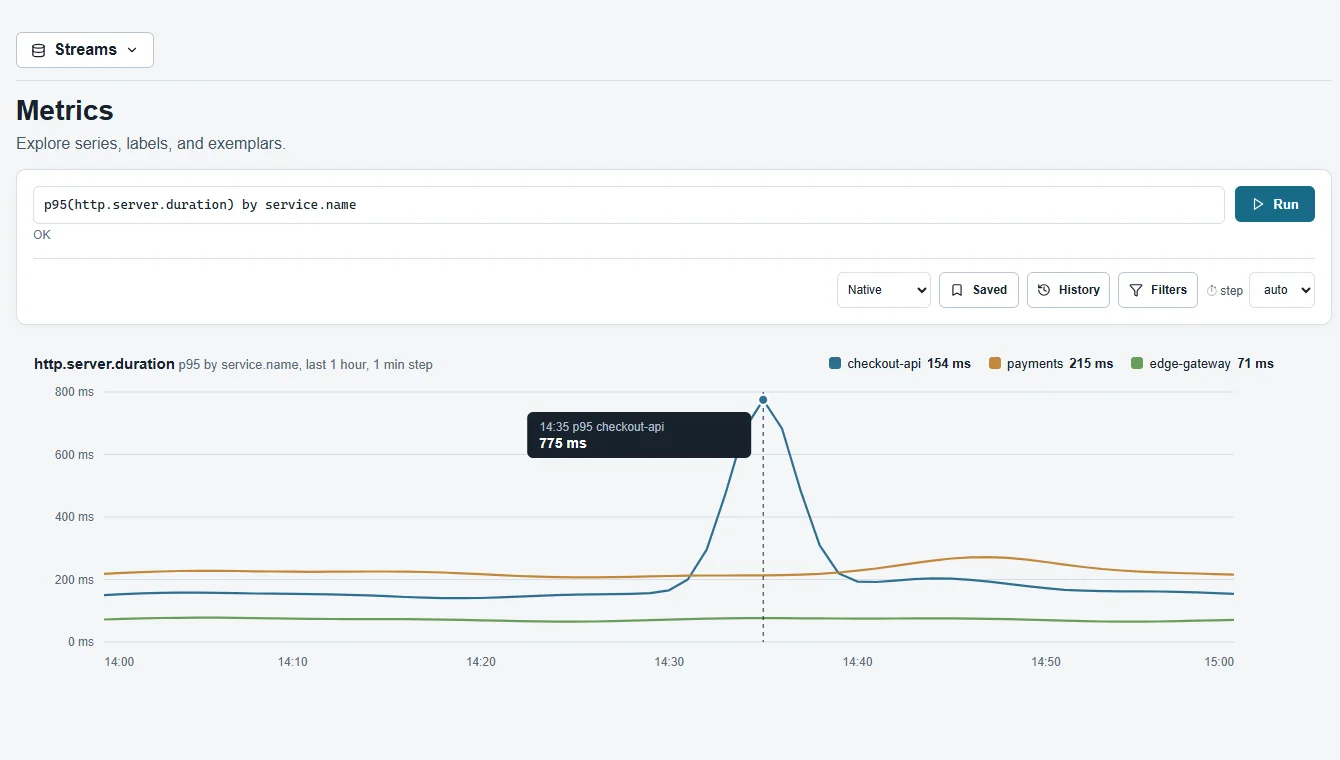Image resolution: width=1340 pixels, height=760 pixels.
Task: Open the step auto dropdown
Action: pyautogui.click(x=1281, y=290)
